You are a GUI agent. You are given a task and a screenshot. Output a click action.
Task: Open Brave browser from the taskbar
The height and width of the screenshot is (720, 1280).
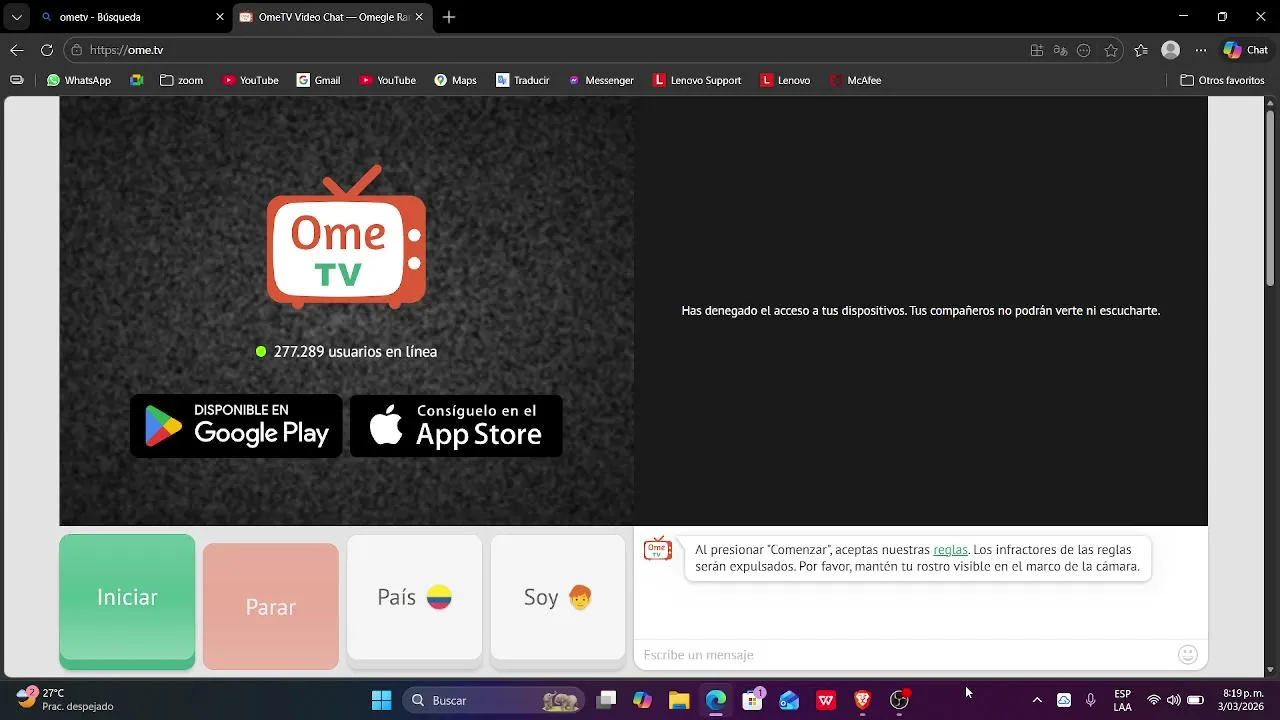[863, 700]
